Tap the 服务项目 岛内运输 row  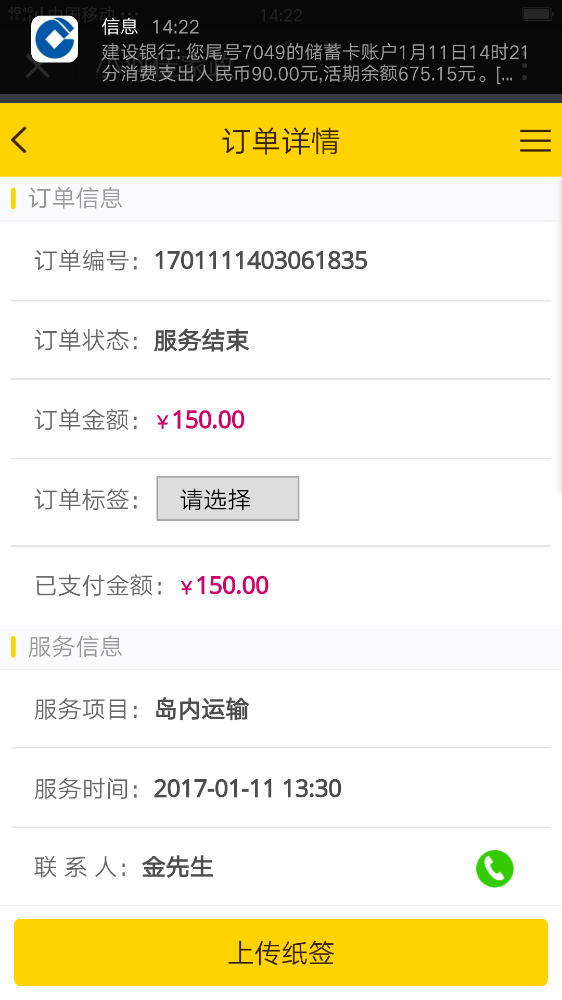point(281,709)
